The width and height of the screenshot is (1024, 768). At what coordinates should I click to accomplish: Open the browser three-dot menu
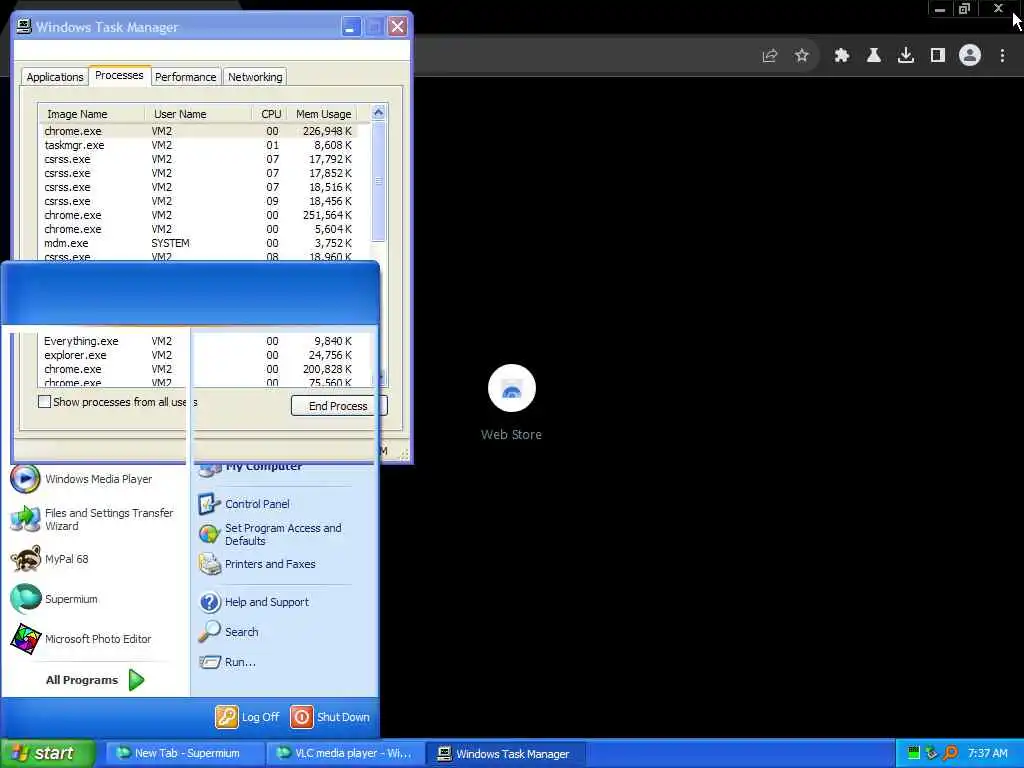click(1002, 56)
